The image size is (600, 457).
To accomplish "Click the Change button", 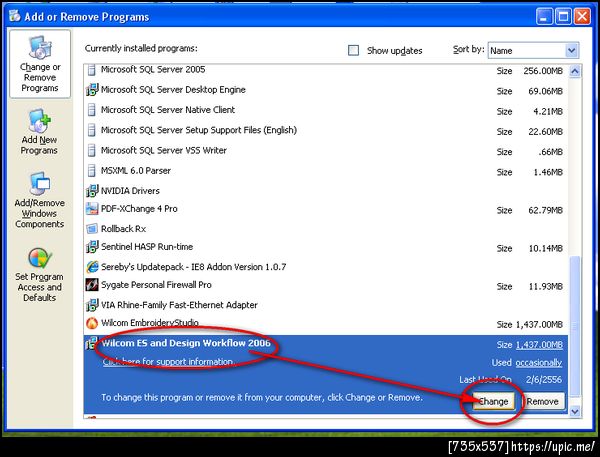I will (493, 402).
